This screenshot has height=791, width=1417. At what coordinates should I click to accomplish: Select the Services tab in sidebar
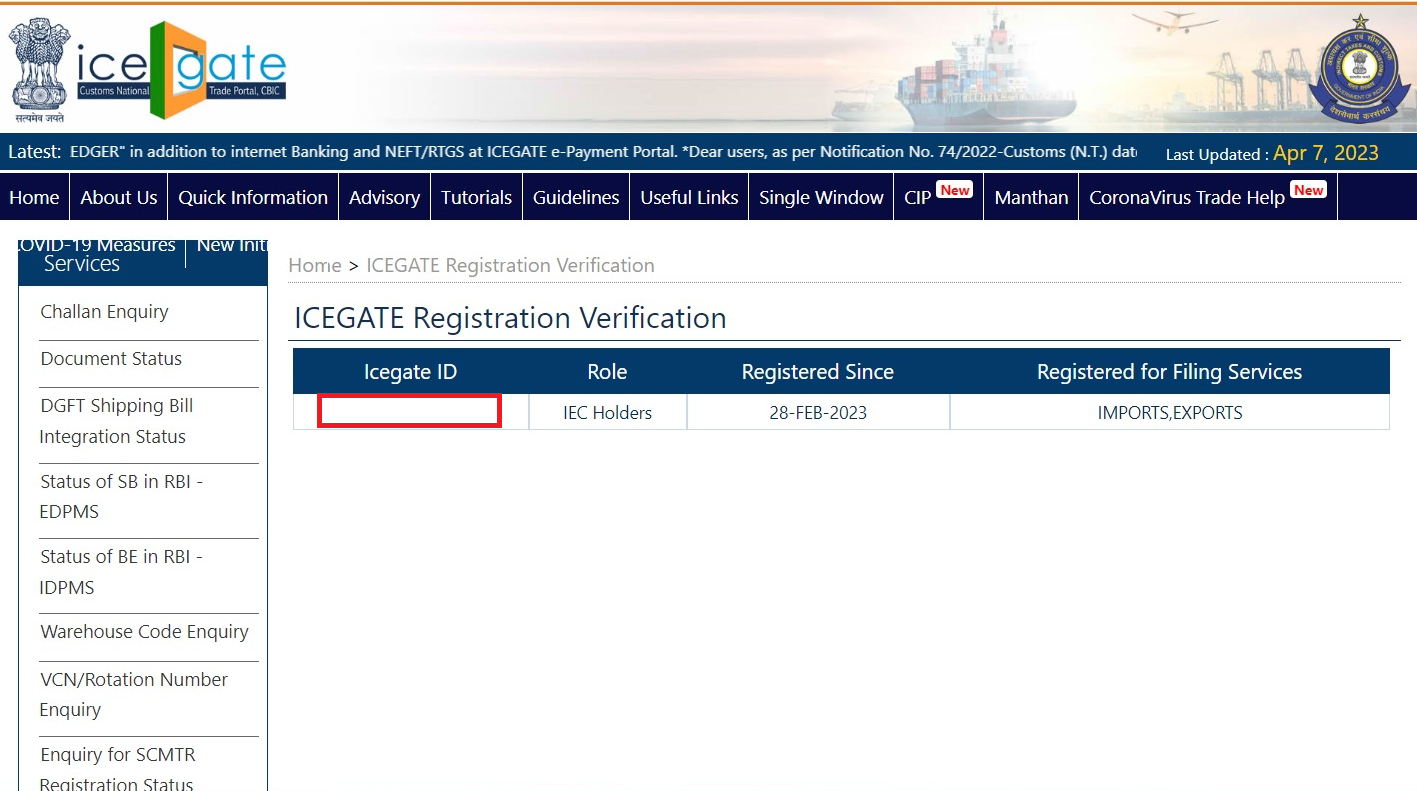tap(82, 264)
